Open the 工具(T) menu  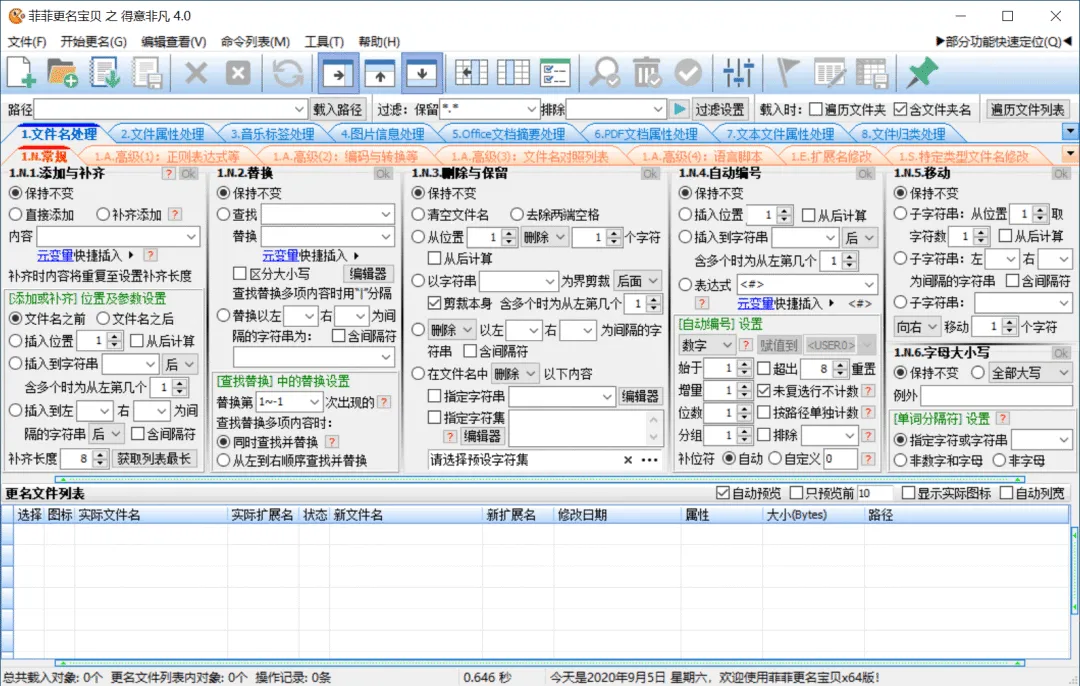coord(323,41)
